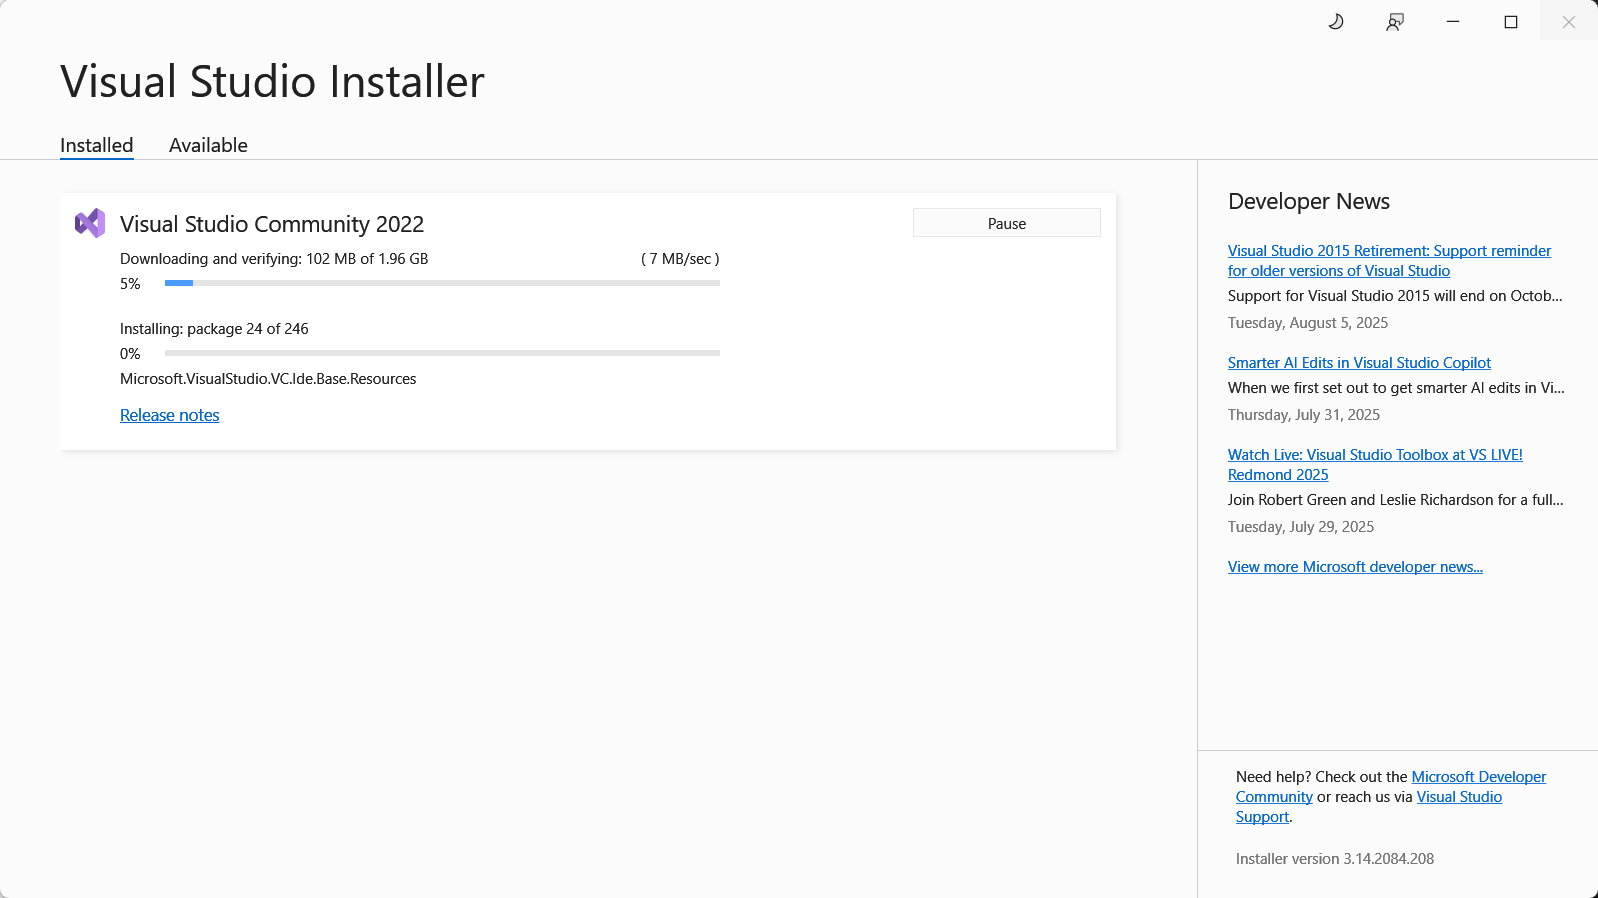Select the Installed tab
The width and height of the screenshot is (1598, 898).
[x=96, y=145]
